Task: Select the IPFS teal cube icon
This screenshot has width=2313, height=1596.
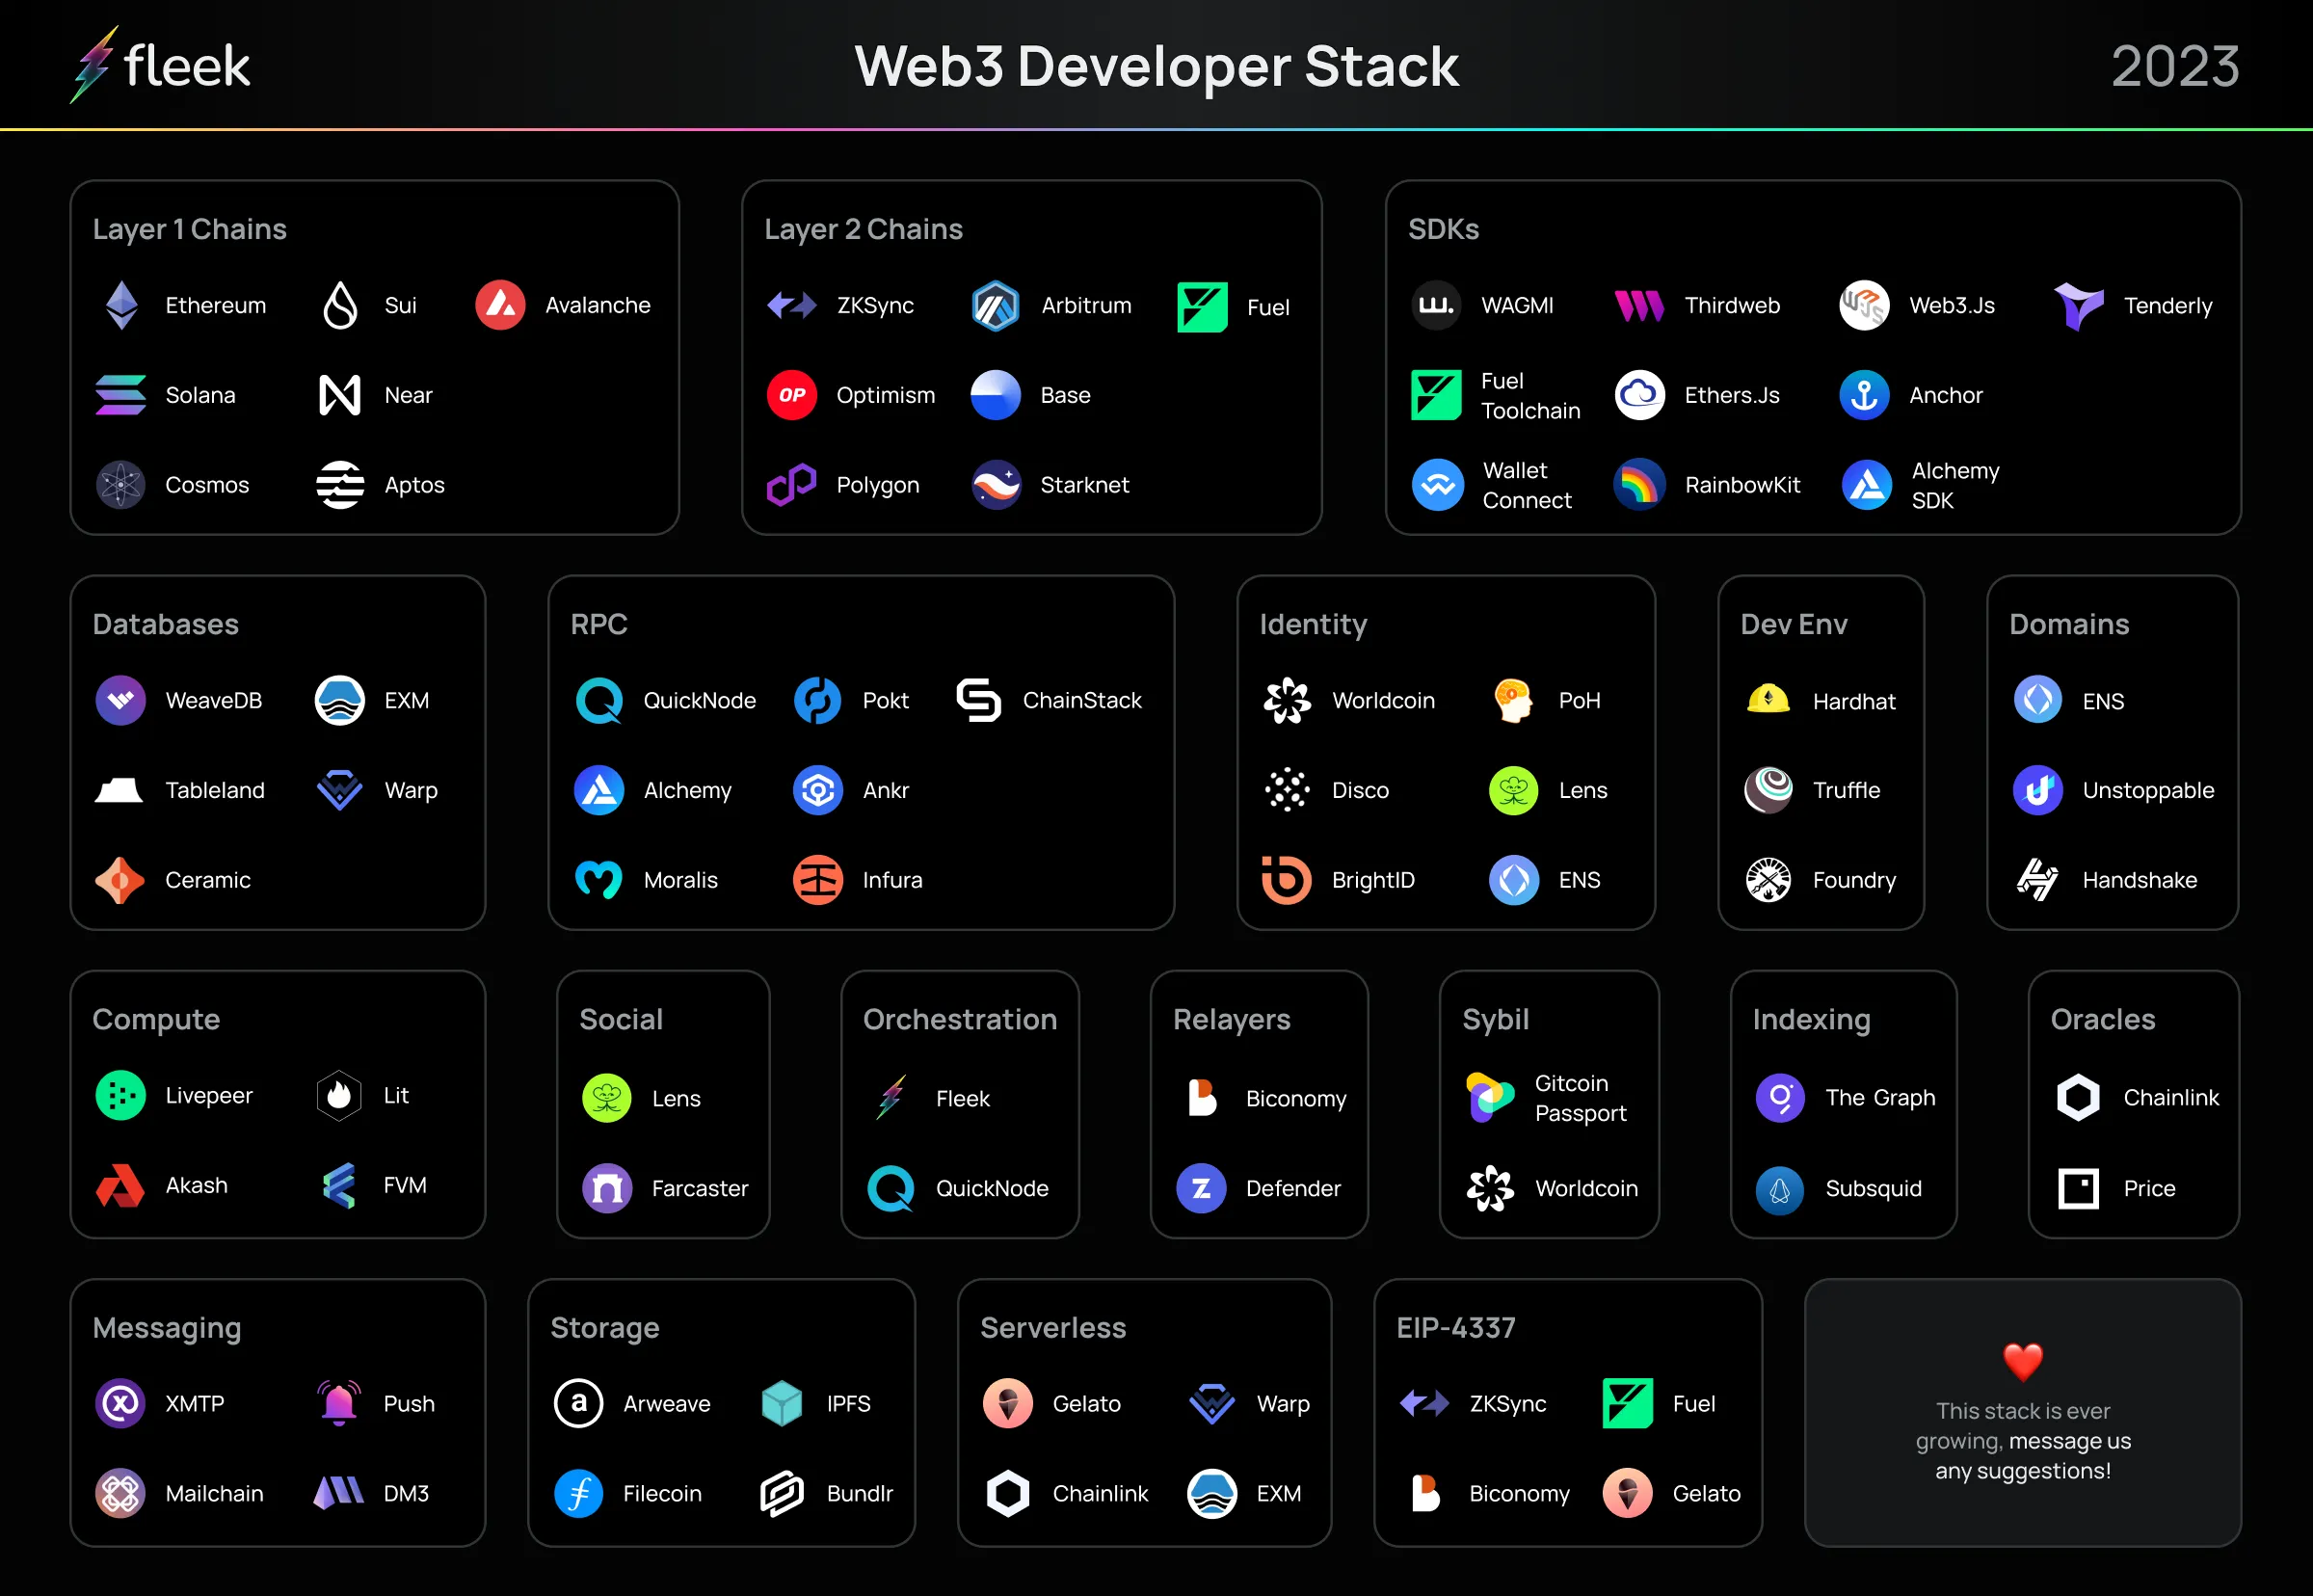Action: (781, 1403)
